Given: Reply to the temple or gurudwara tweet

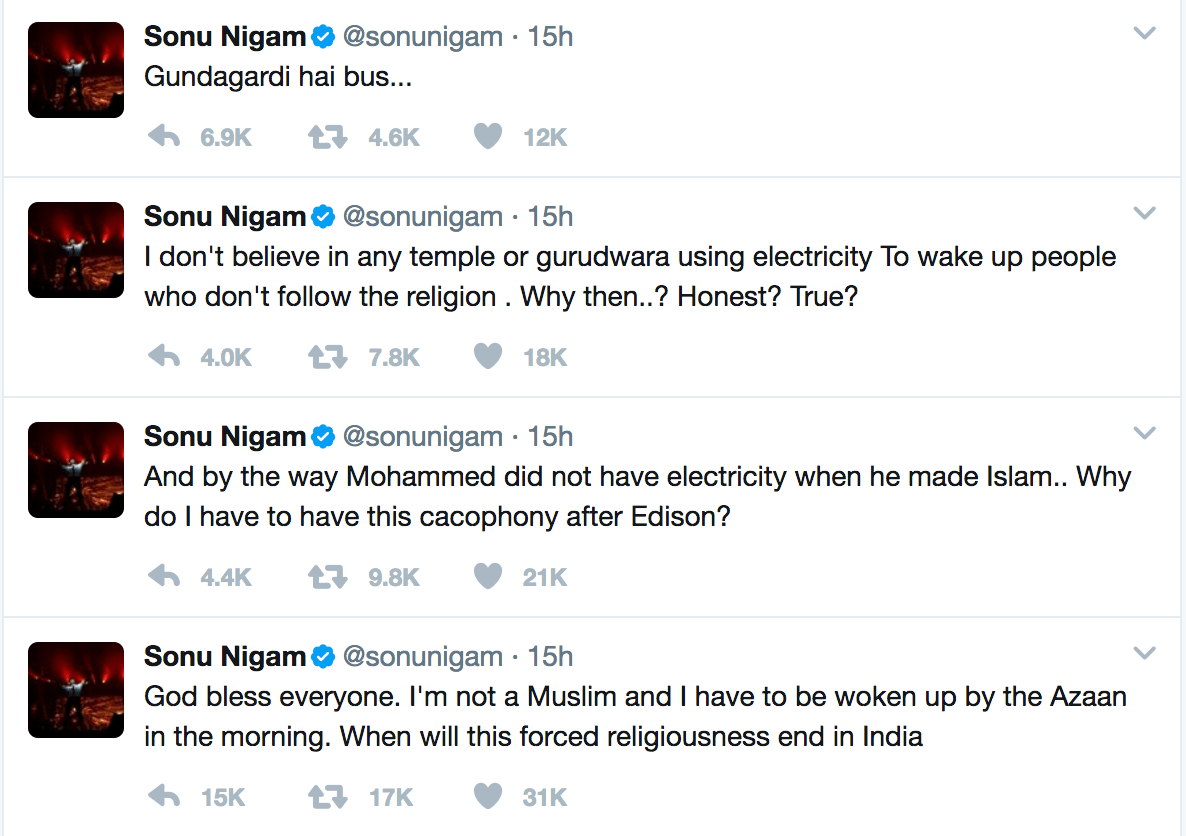Looking at the screenshot, I should click(x=164, y=356).
